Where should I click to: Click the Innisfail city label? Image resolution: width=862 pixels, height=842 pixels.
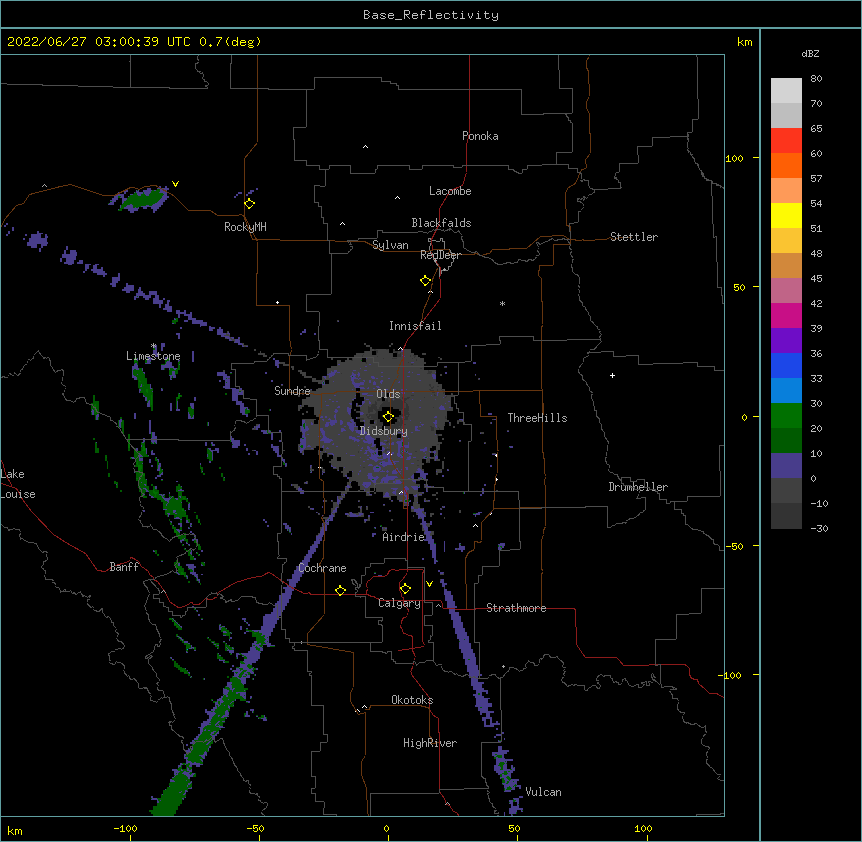tap(415, 326)
